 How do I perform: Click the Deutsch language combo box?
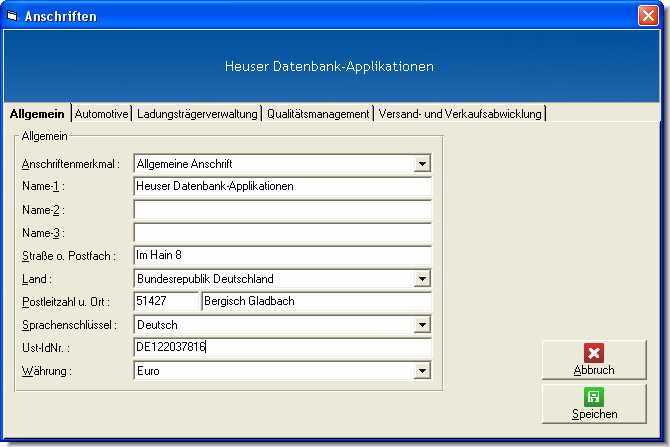pos(282,325)
